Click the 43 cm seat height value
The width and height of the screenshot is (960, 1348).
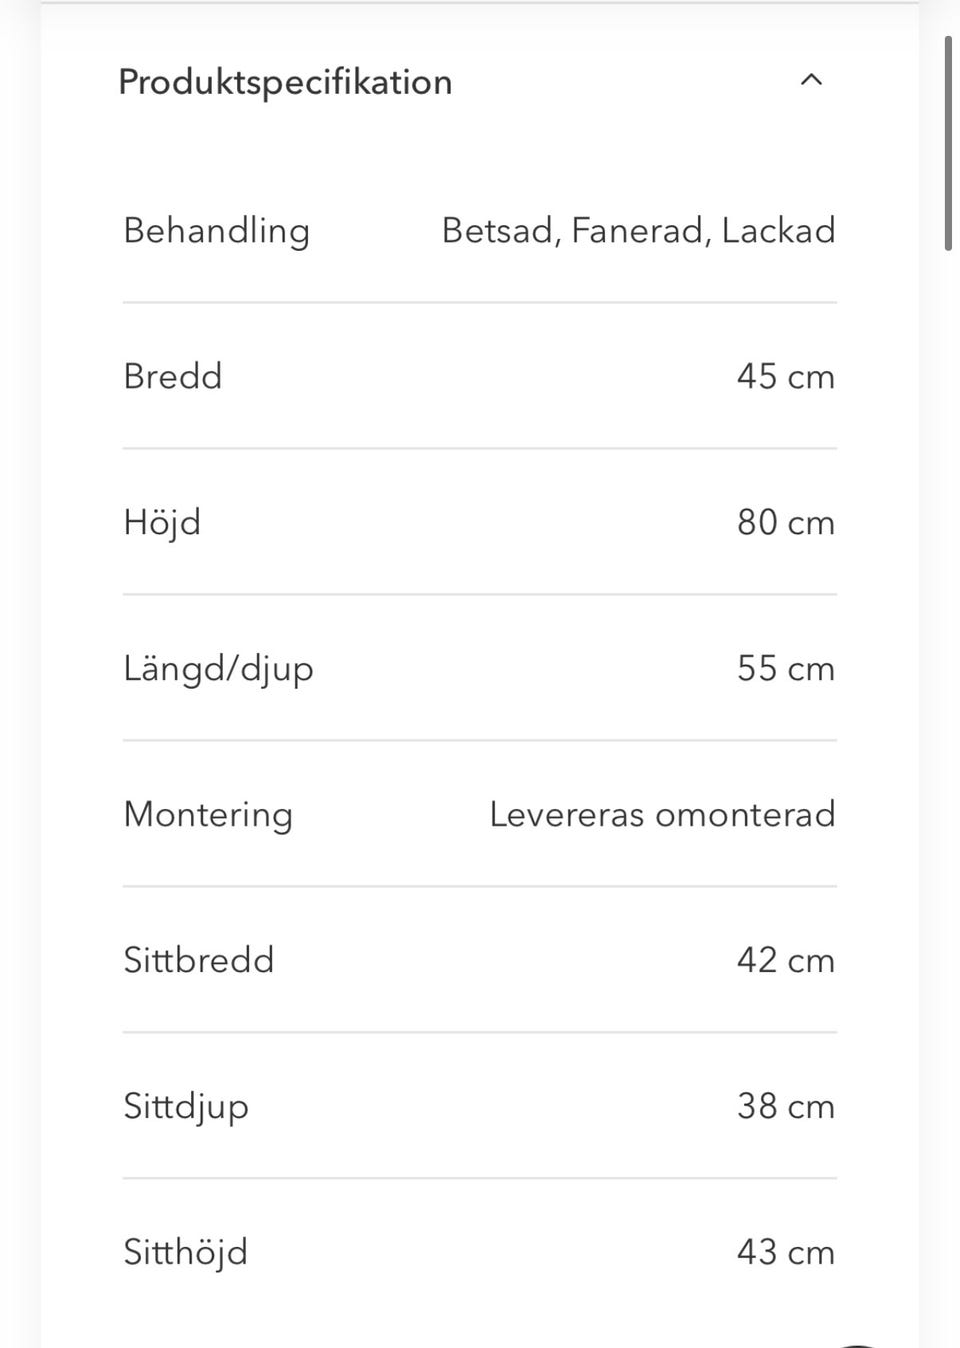[x=785, y=1253]
